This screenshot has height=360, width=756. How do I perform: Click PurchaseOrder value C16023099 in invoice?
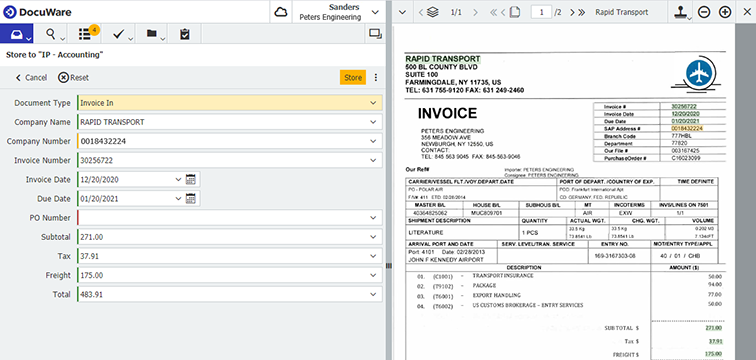[x=685, y=158]
